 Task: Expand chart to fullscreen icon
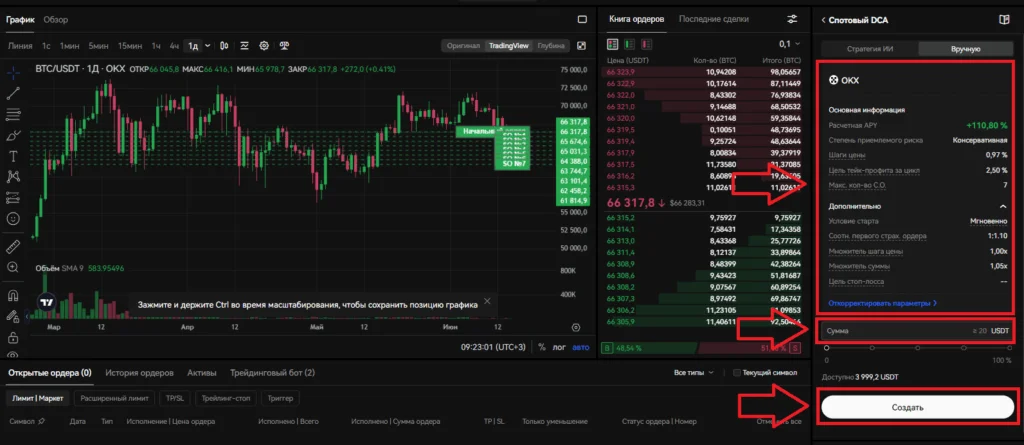click(582, 46)
